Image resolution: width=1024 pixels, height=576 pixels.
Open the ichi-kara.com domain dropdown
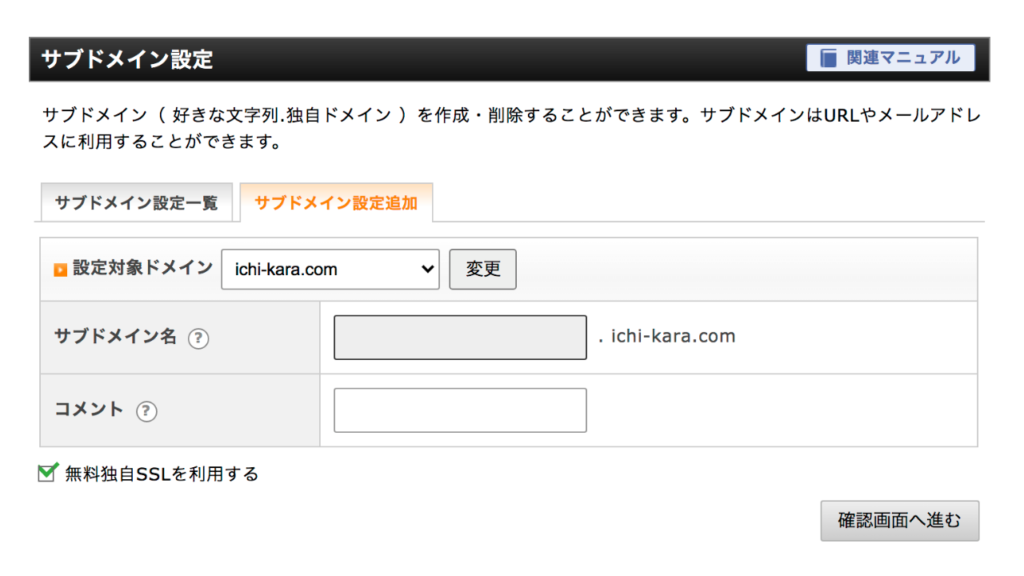(x=329, y=269)
